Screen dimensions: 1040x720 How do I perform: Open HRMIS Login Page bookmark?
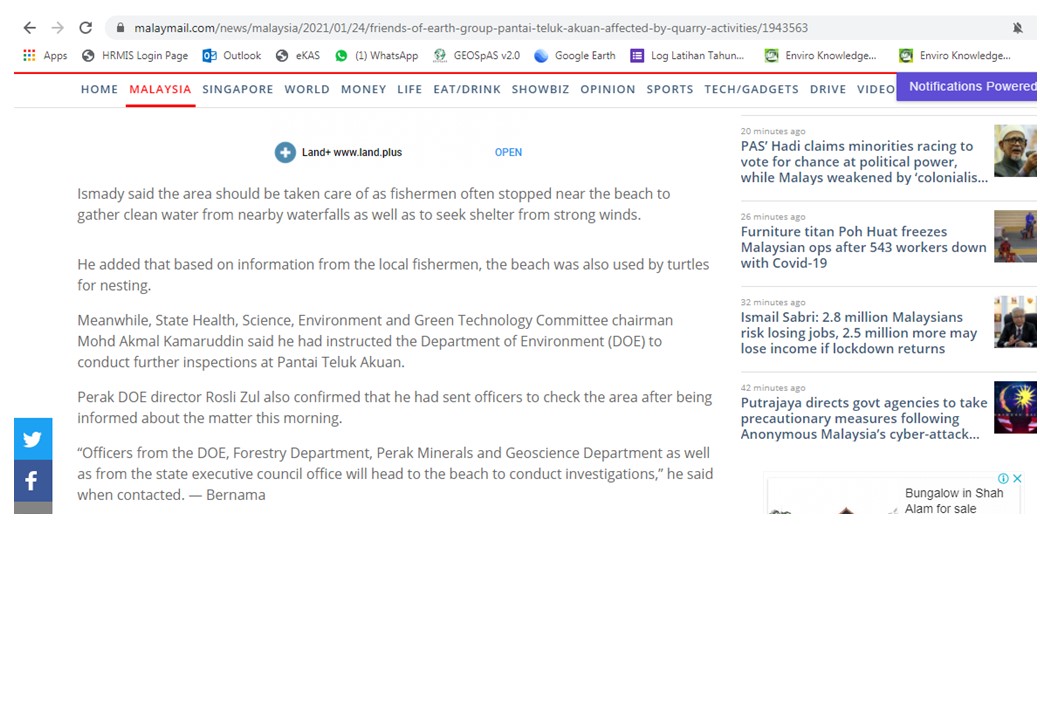135,56
